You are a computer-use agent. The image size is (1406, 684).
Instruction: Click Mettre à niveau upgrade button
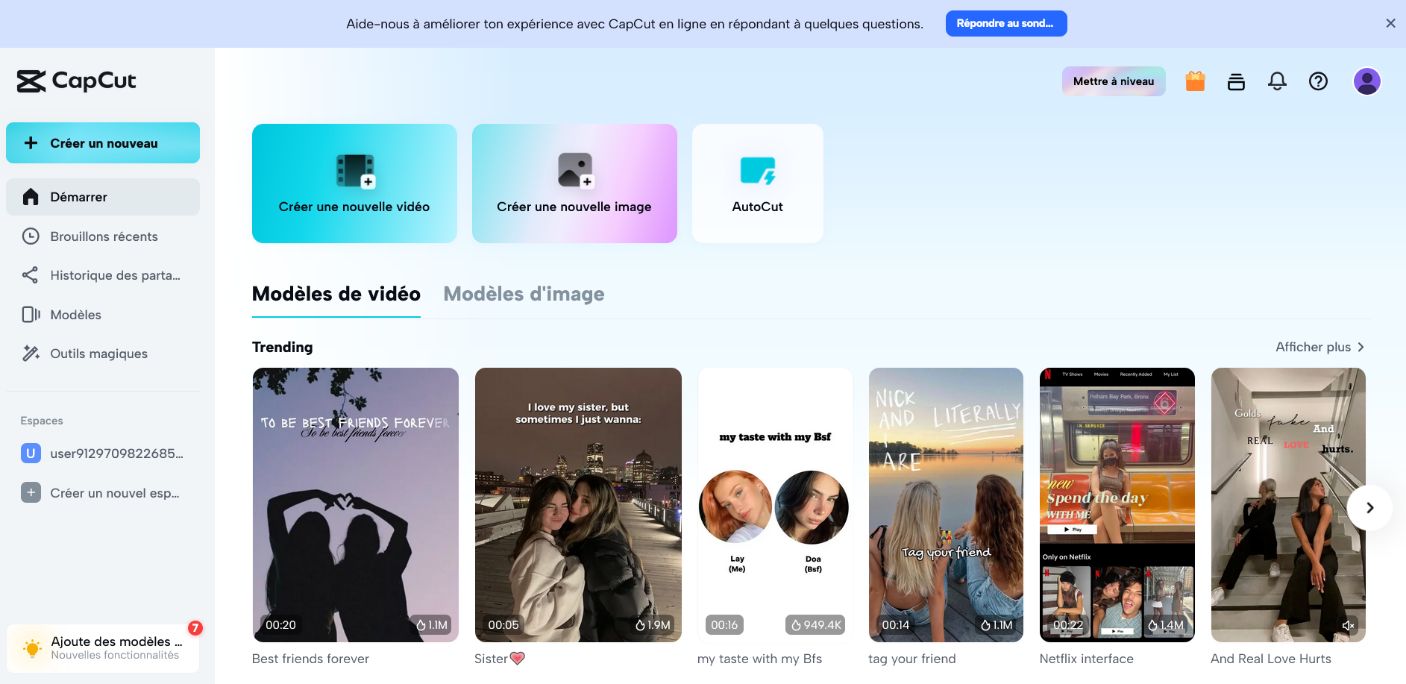click(x=1114, y=81)
